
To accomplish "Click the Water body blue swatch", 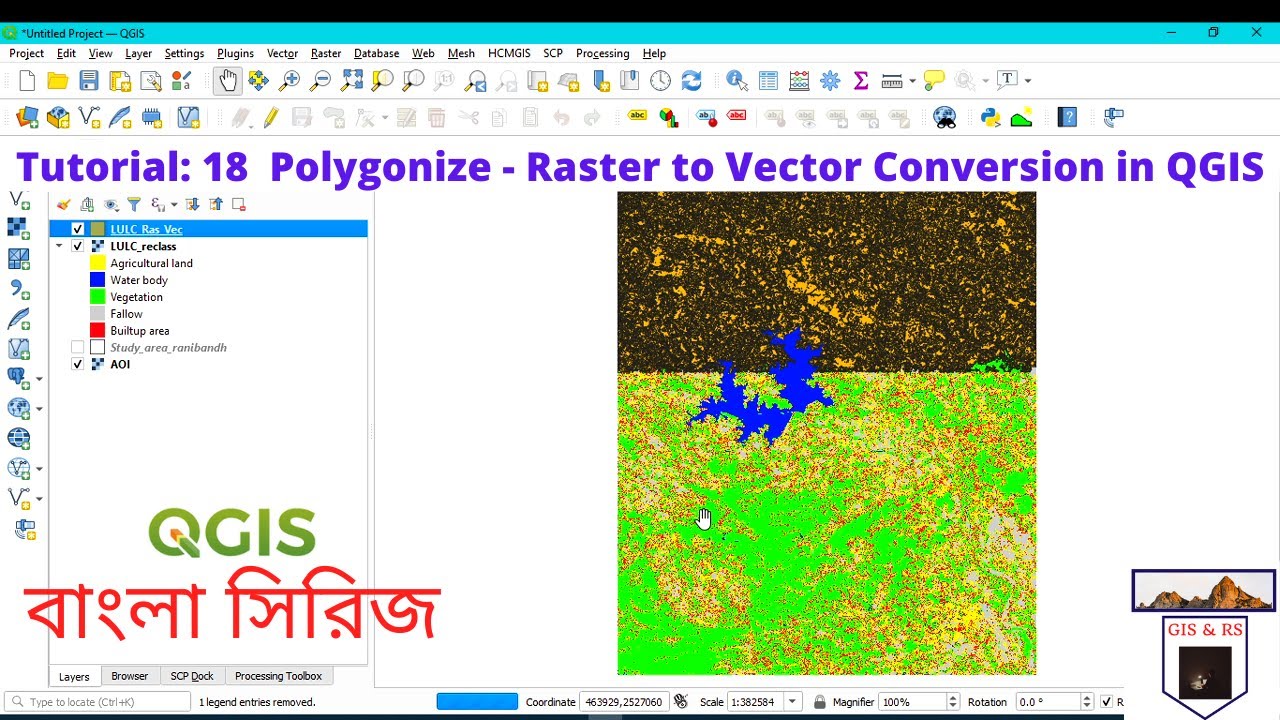I will point(97,280).
